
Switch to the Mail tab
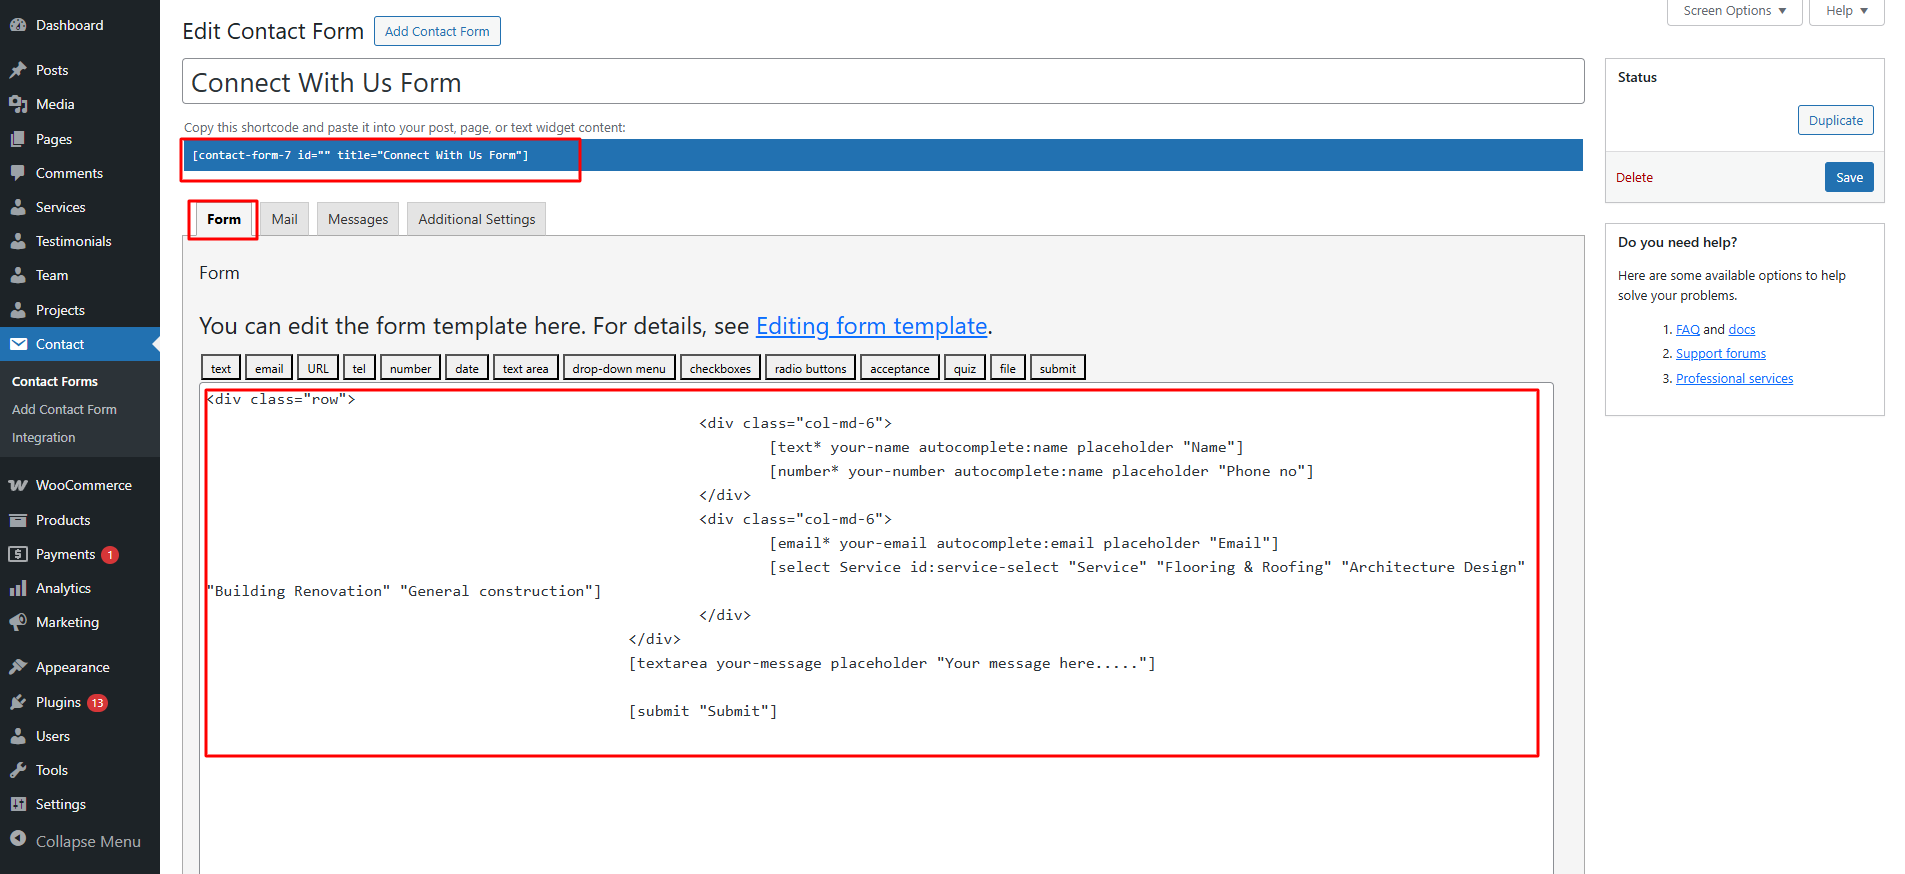pos(284,219)
